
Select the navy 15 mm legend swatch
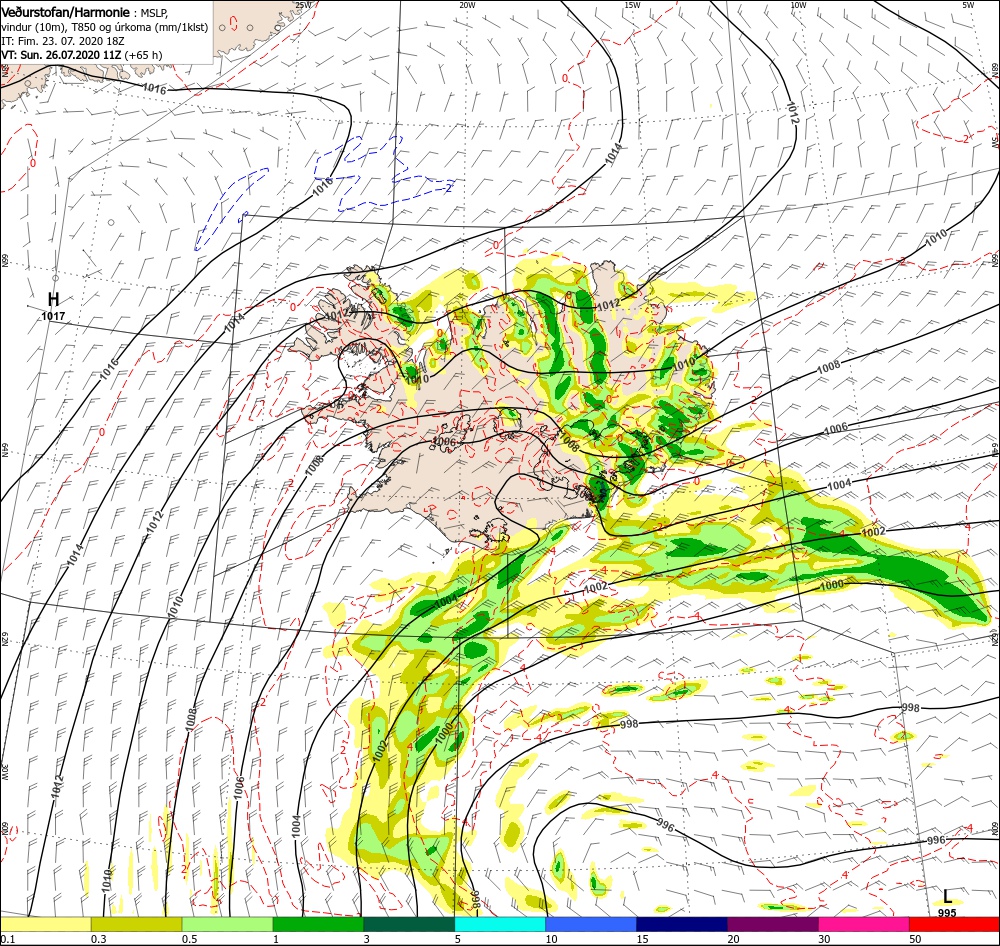[x=682, y=924]
